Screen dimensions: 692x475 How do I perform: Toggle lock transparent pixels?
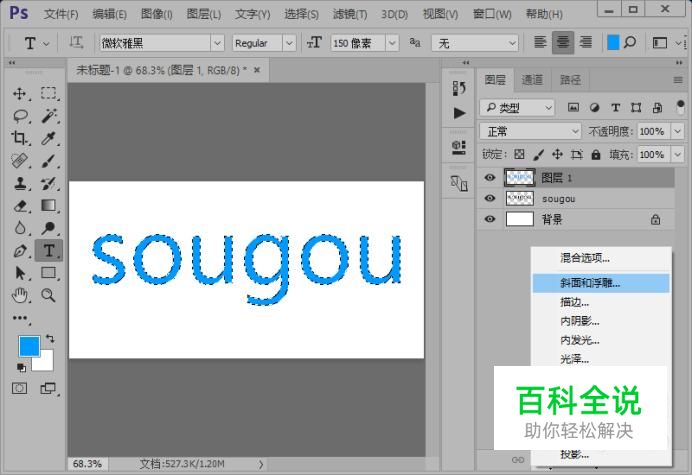(519, 154)
